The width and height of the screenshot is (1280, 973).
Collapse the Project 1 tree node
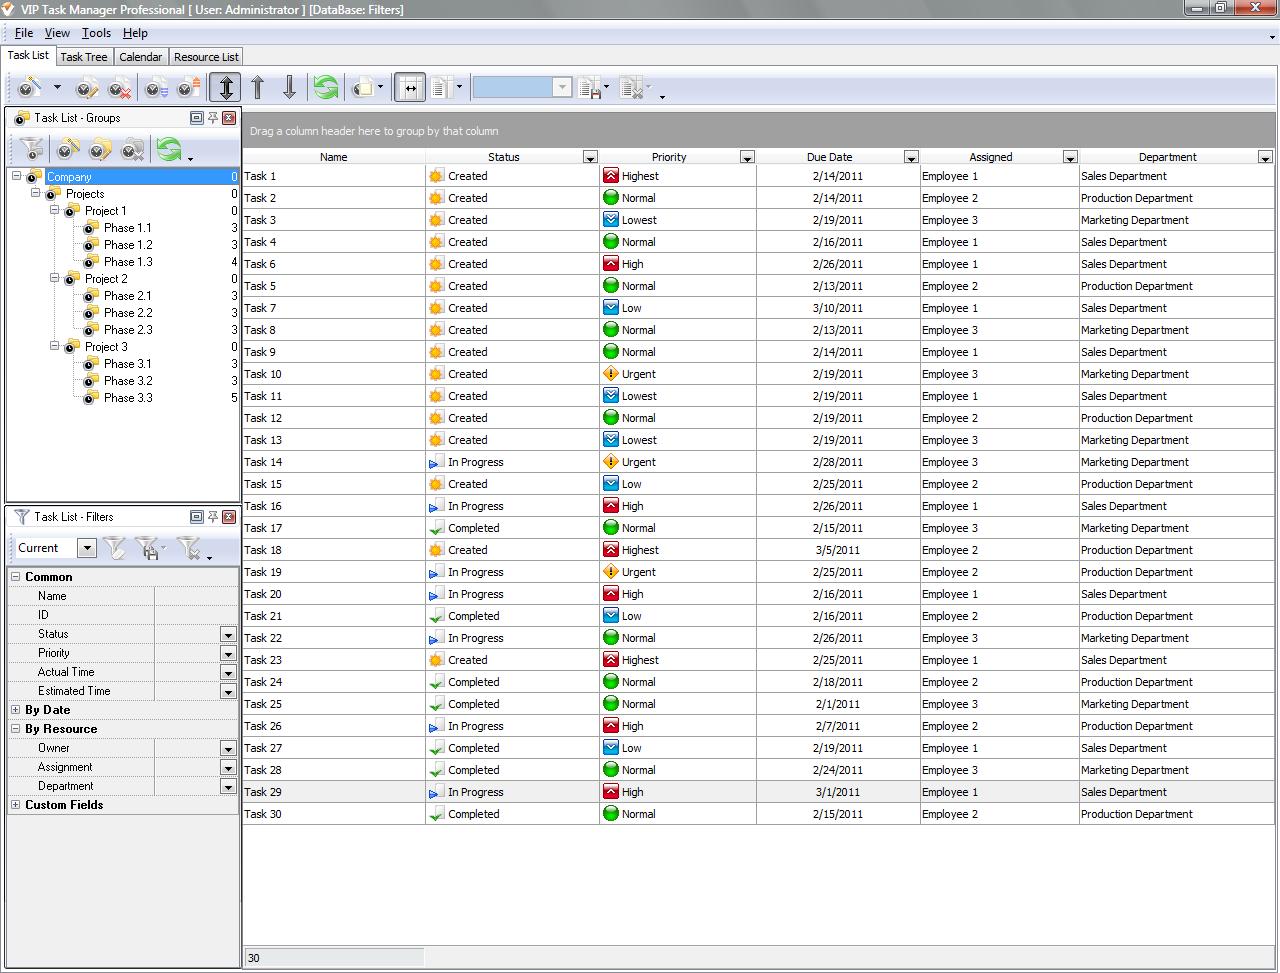click(55, 211)
